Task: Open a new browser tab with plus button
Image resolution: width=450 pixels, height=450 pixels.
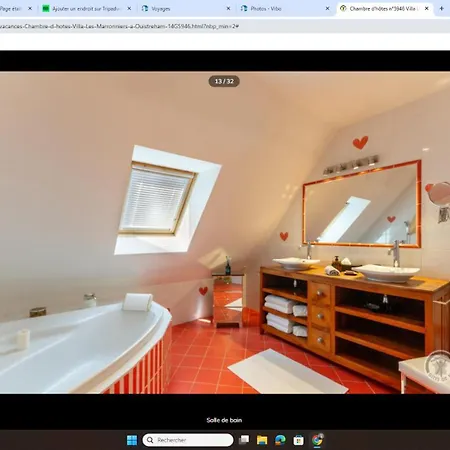Action: tap(442, 9)
